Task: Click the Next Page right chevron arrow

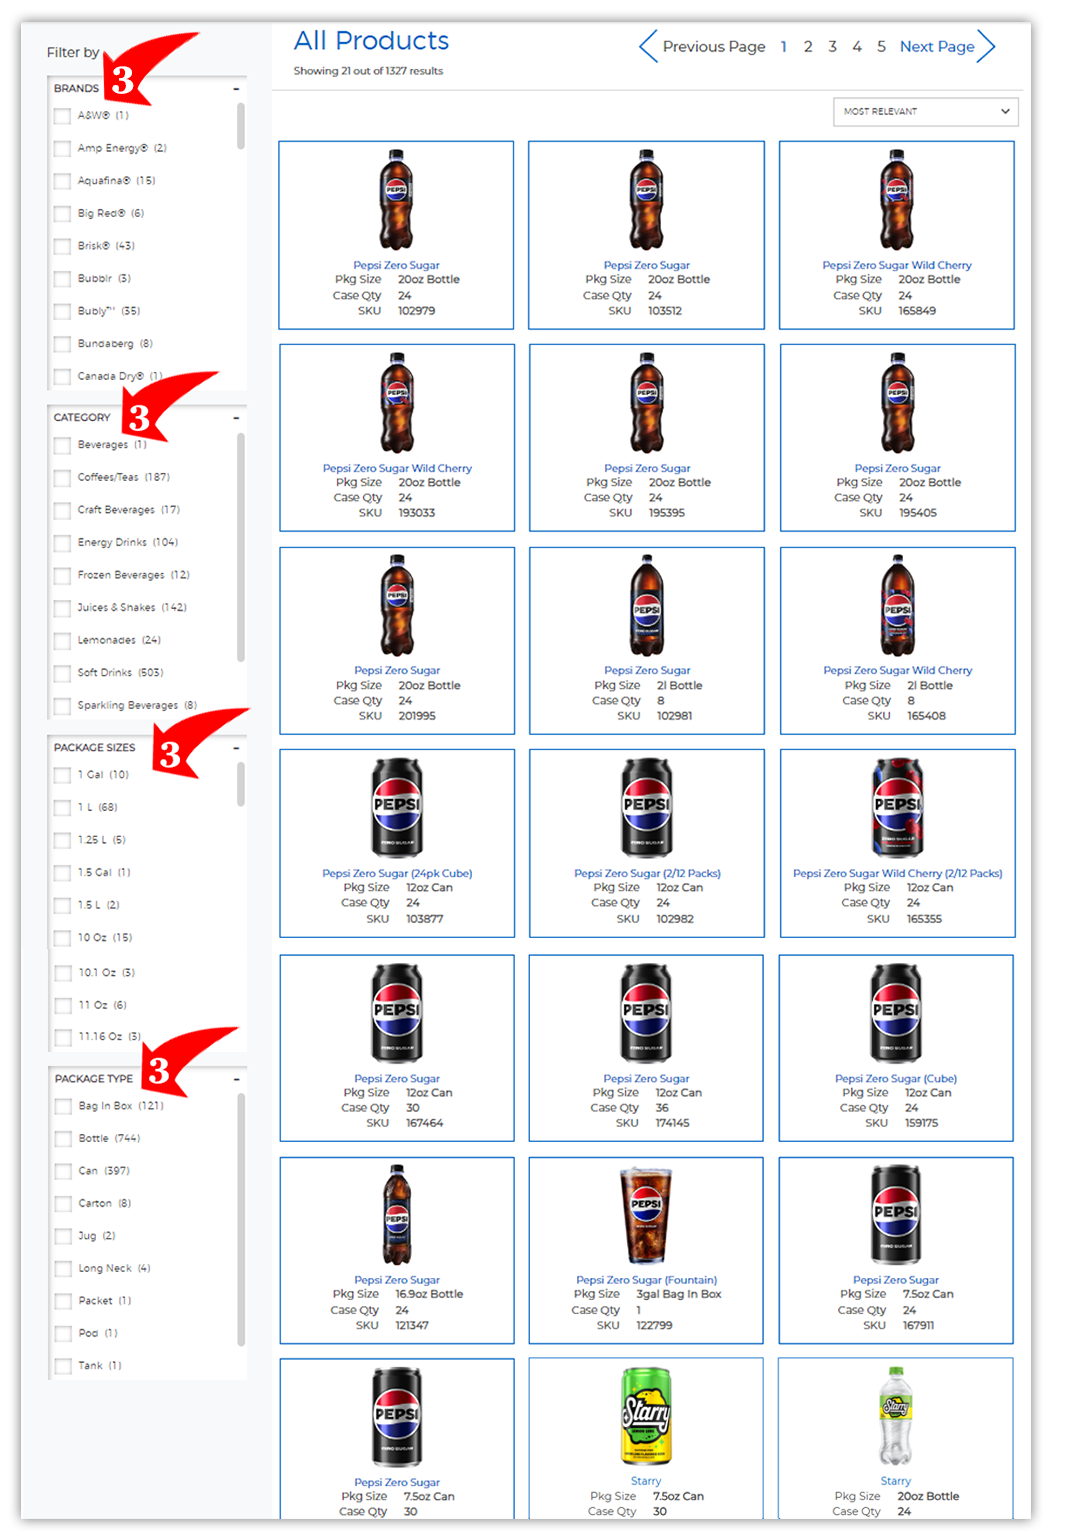Action: (986, 46)
